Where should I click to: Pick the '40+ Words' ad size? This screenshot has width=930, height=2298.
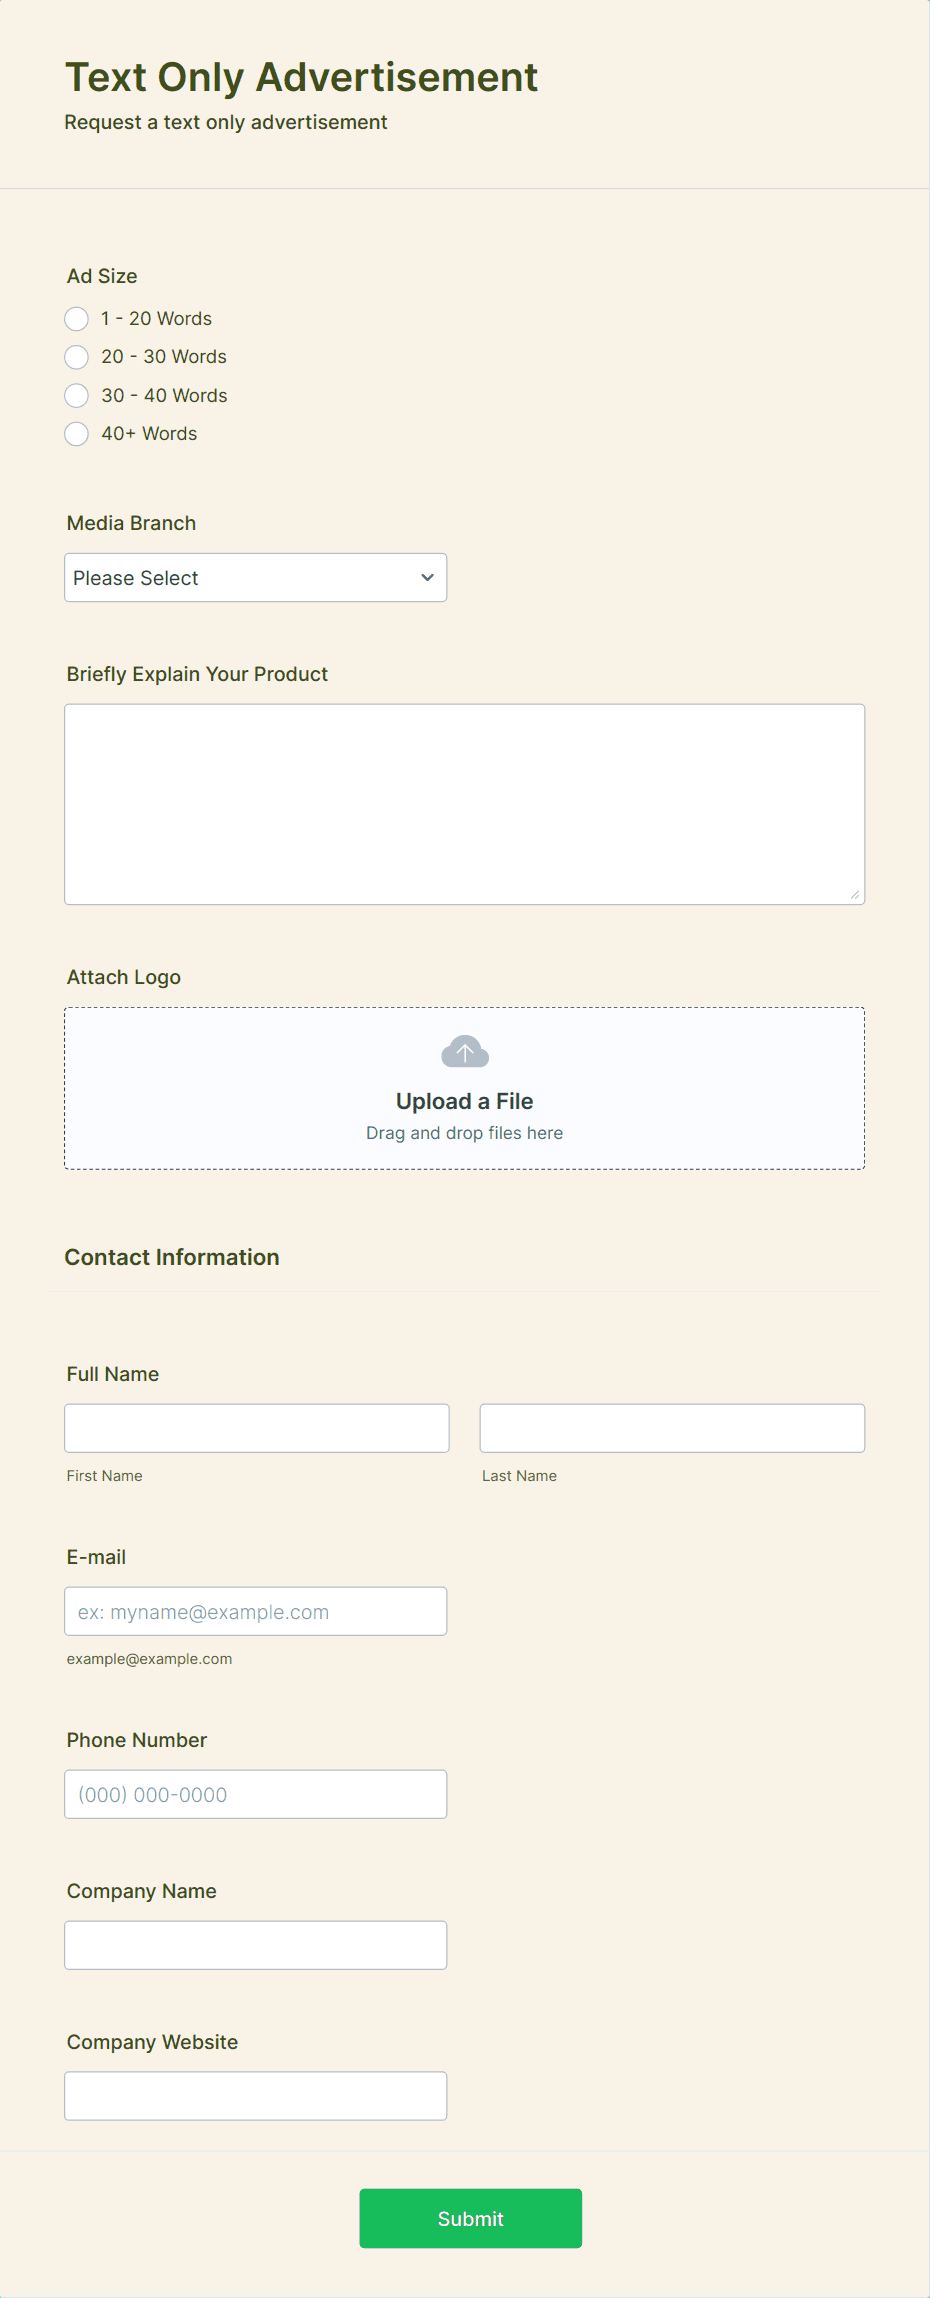click(76, 434)
